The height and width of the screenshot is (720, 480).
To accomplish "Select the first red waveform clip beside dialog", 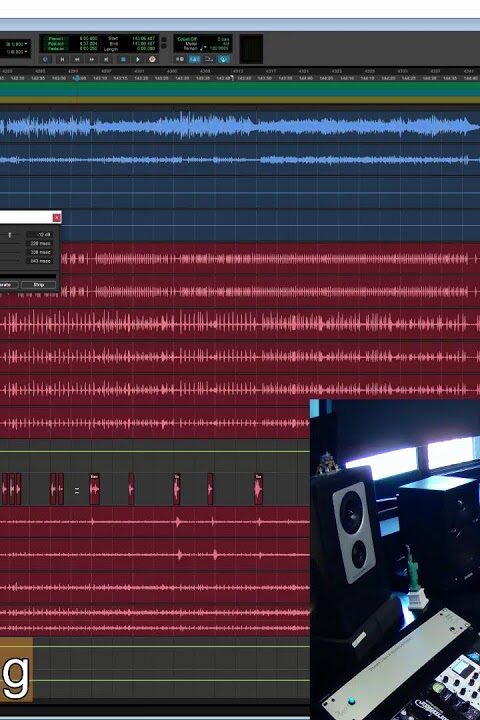I will (x=271, y=259).
